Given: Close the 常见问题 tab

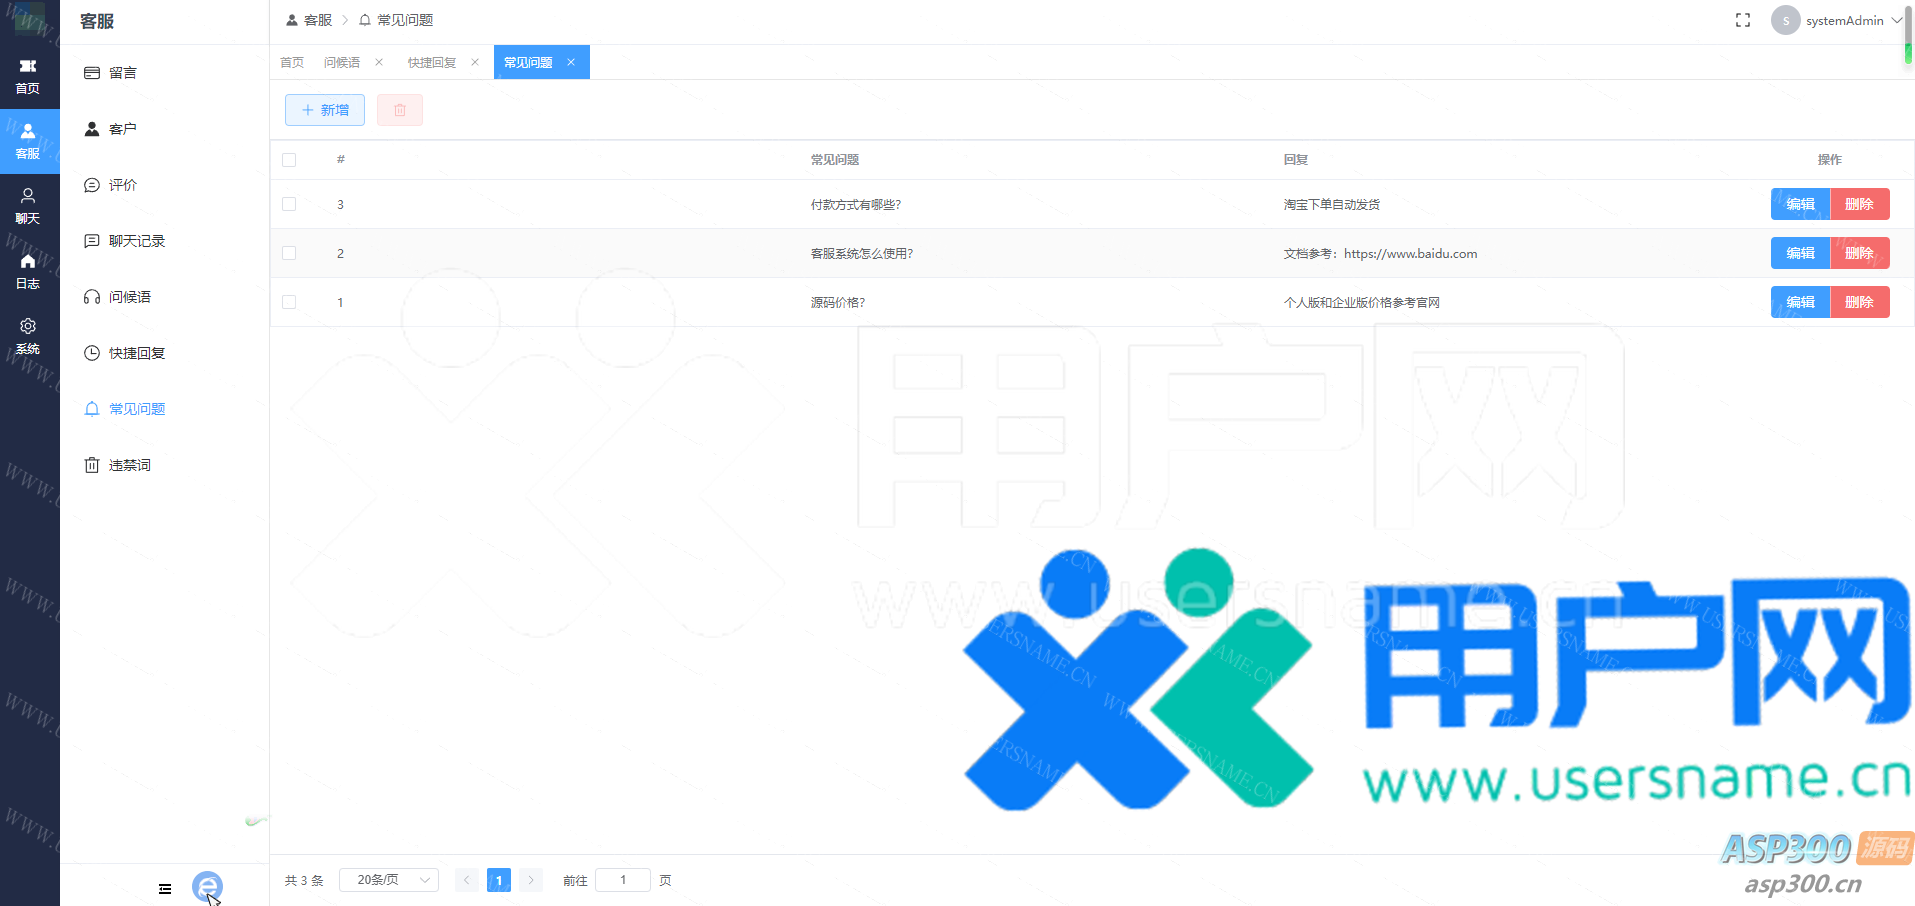Looking at the screenshot, I should click(571, 62).
